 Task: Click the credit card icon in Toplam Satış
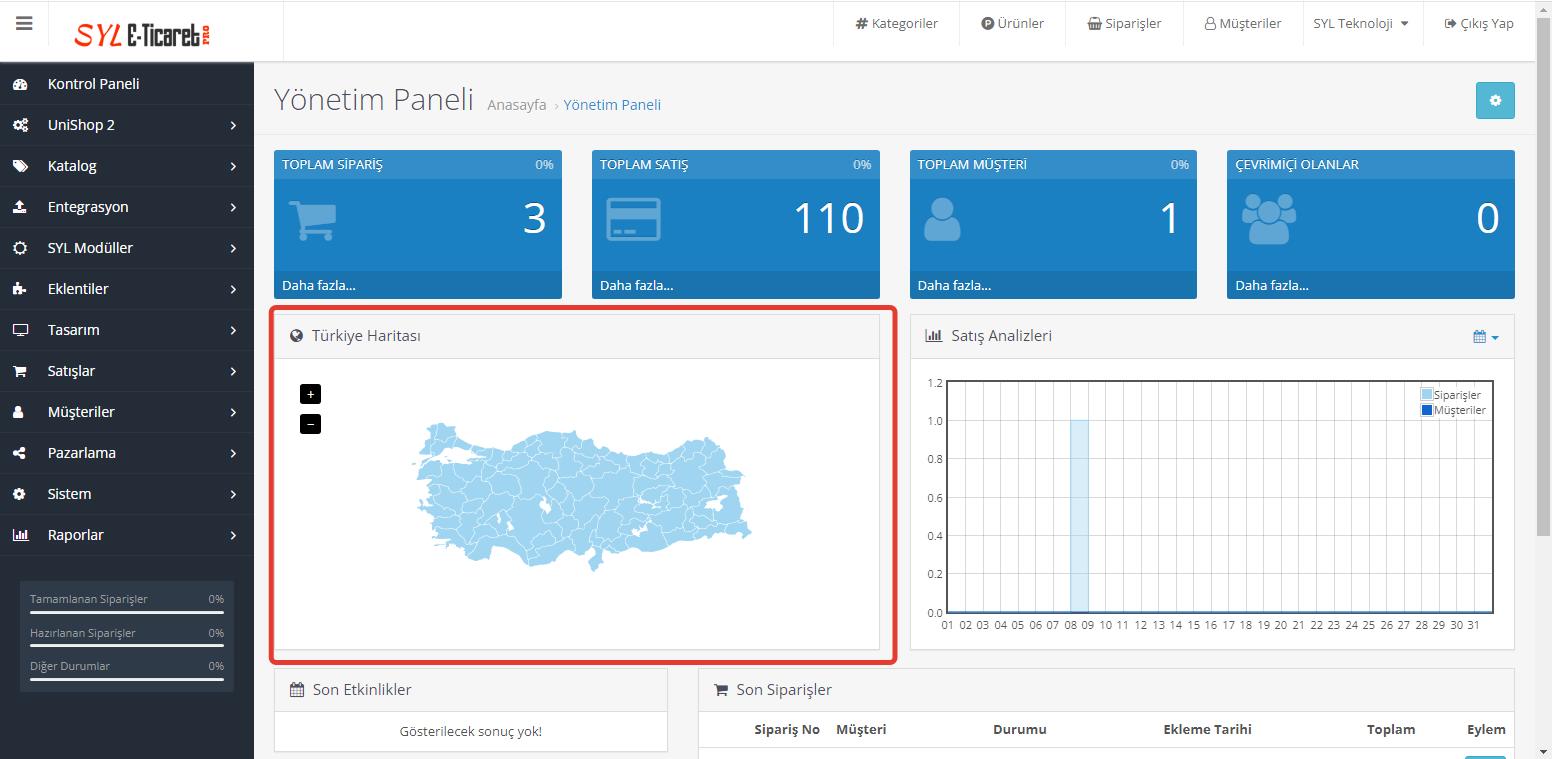(x=633, y=220)
